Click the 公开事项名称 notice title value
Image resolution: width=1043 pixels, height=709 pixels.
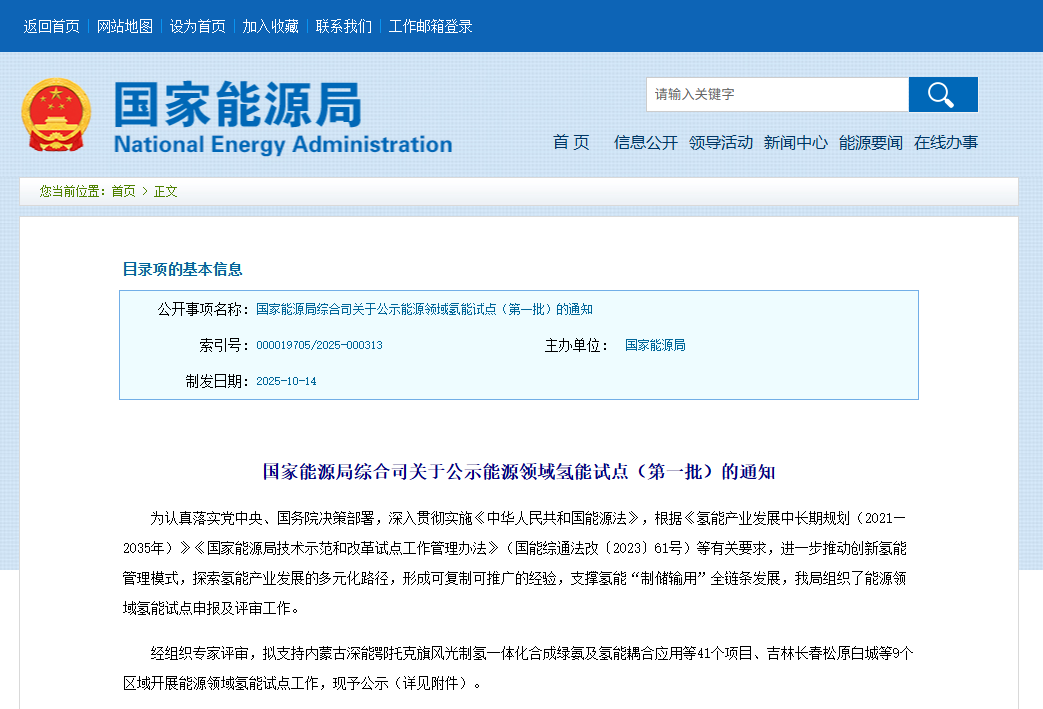[424, 310]
